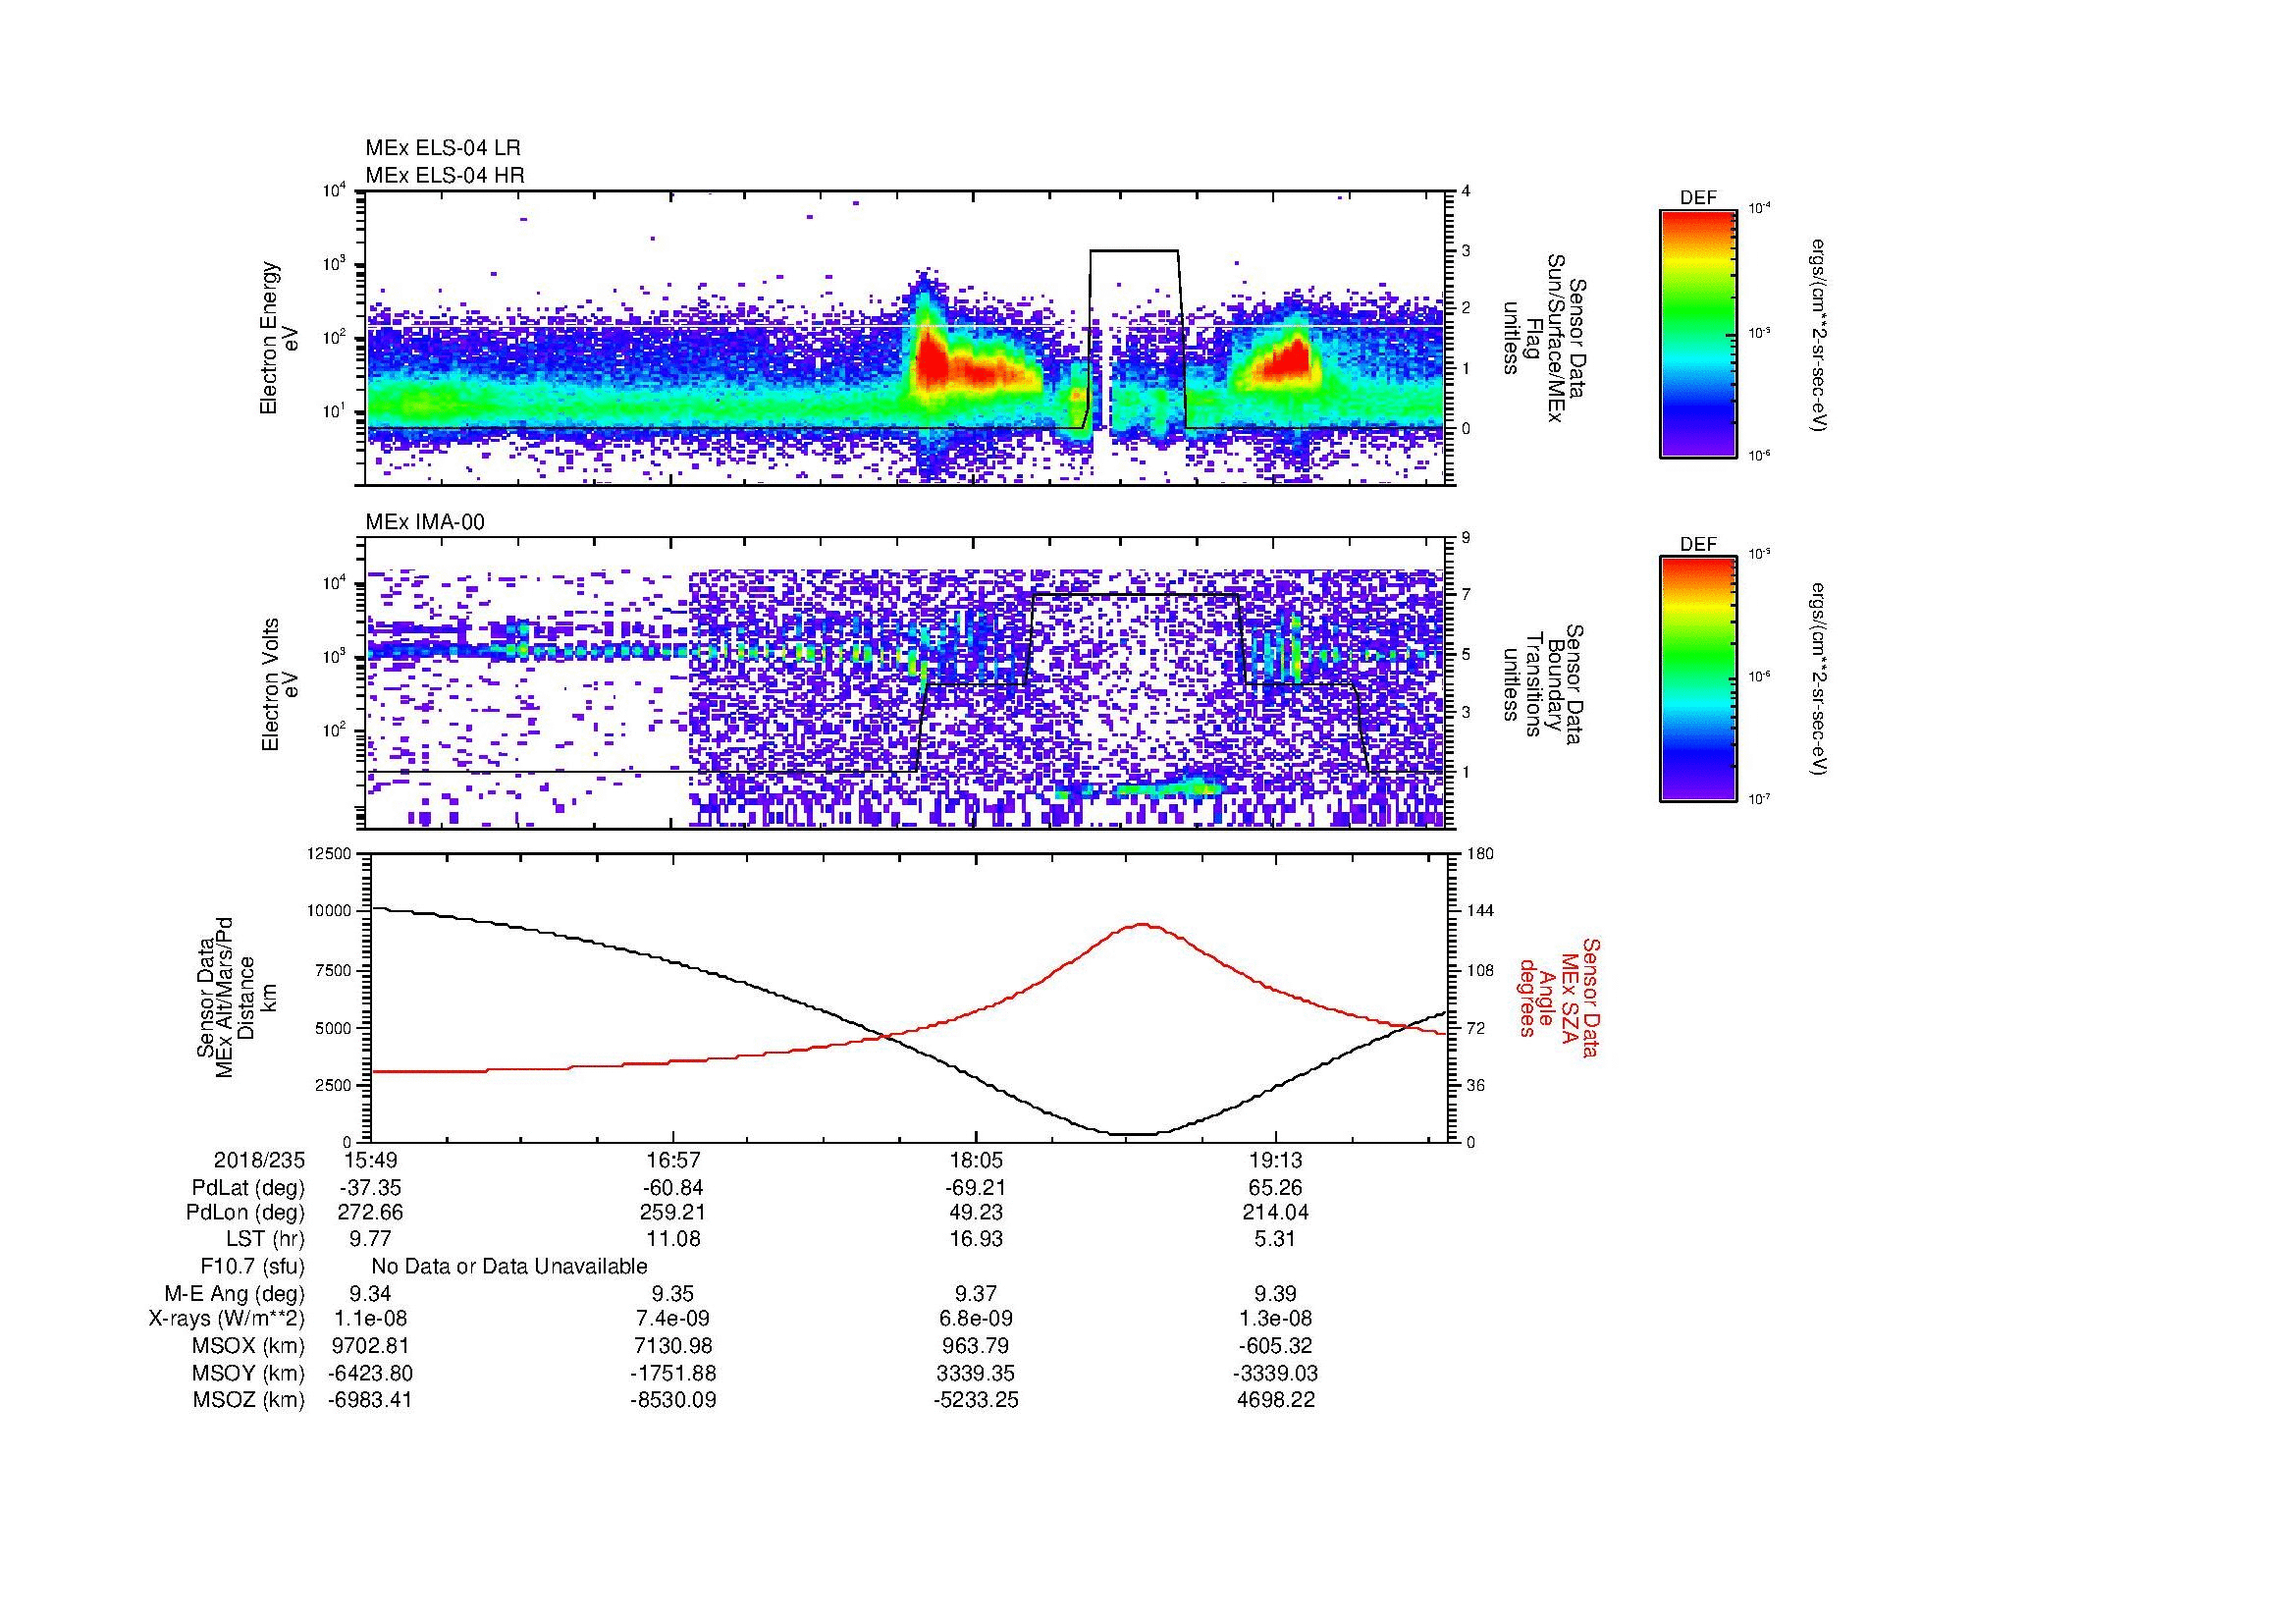Click the PdLon value '259.21'

674,1213
